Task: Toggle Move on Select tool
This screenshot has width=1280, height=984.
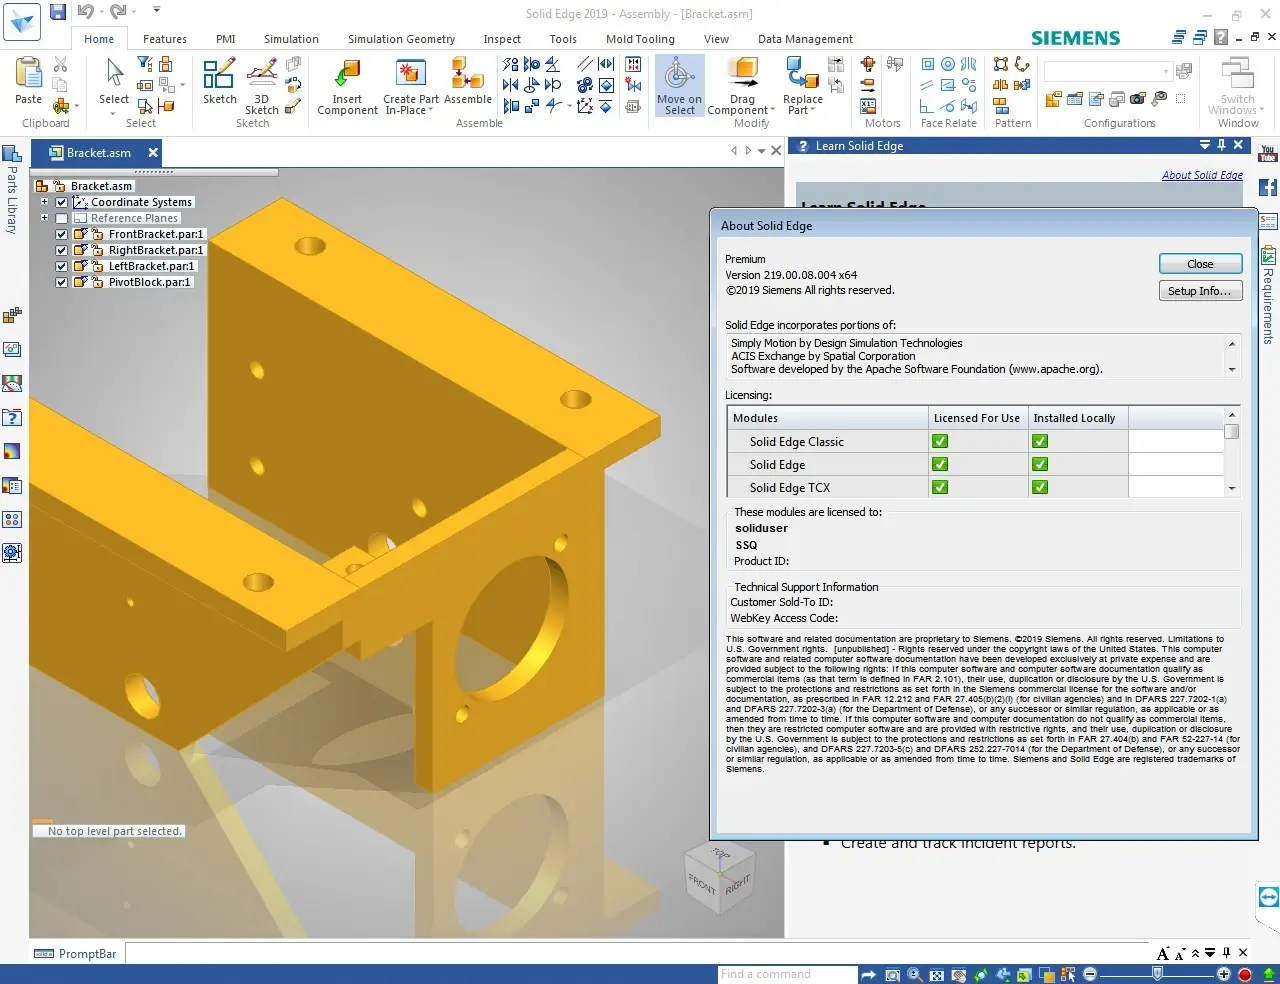Action: pos(679,86)
